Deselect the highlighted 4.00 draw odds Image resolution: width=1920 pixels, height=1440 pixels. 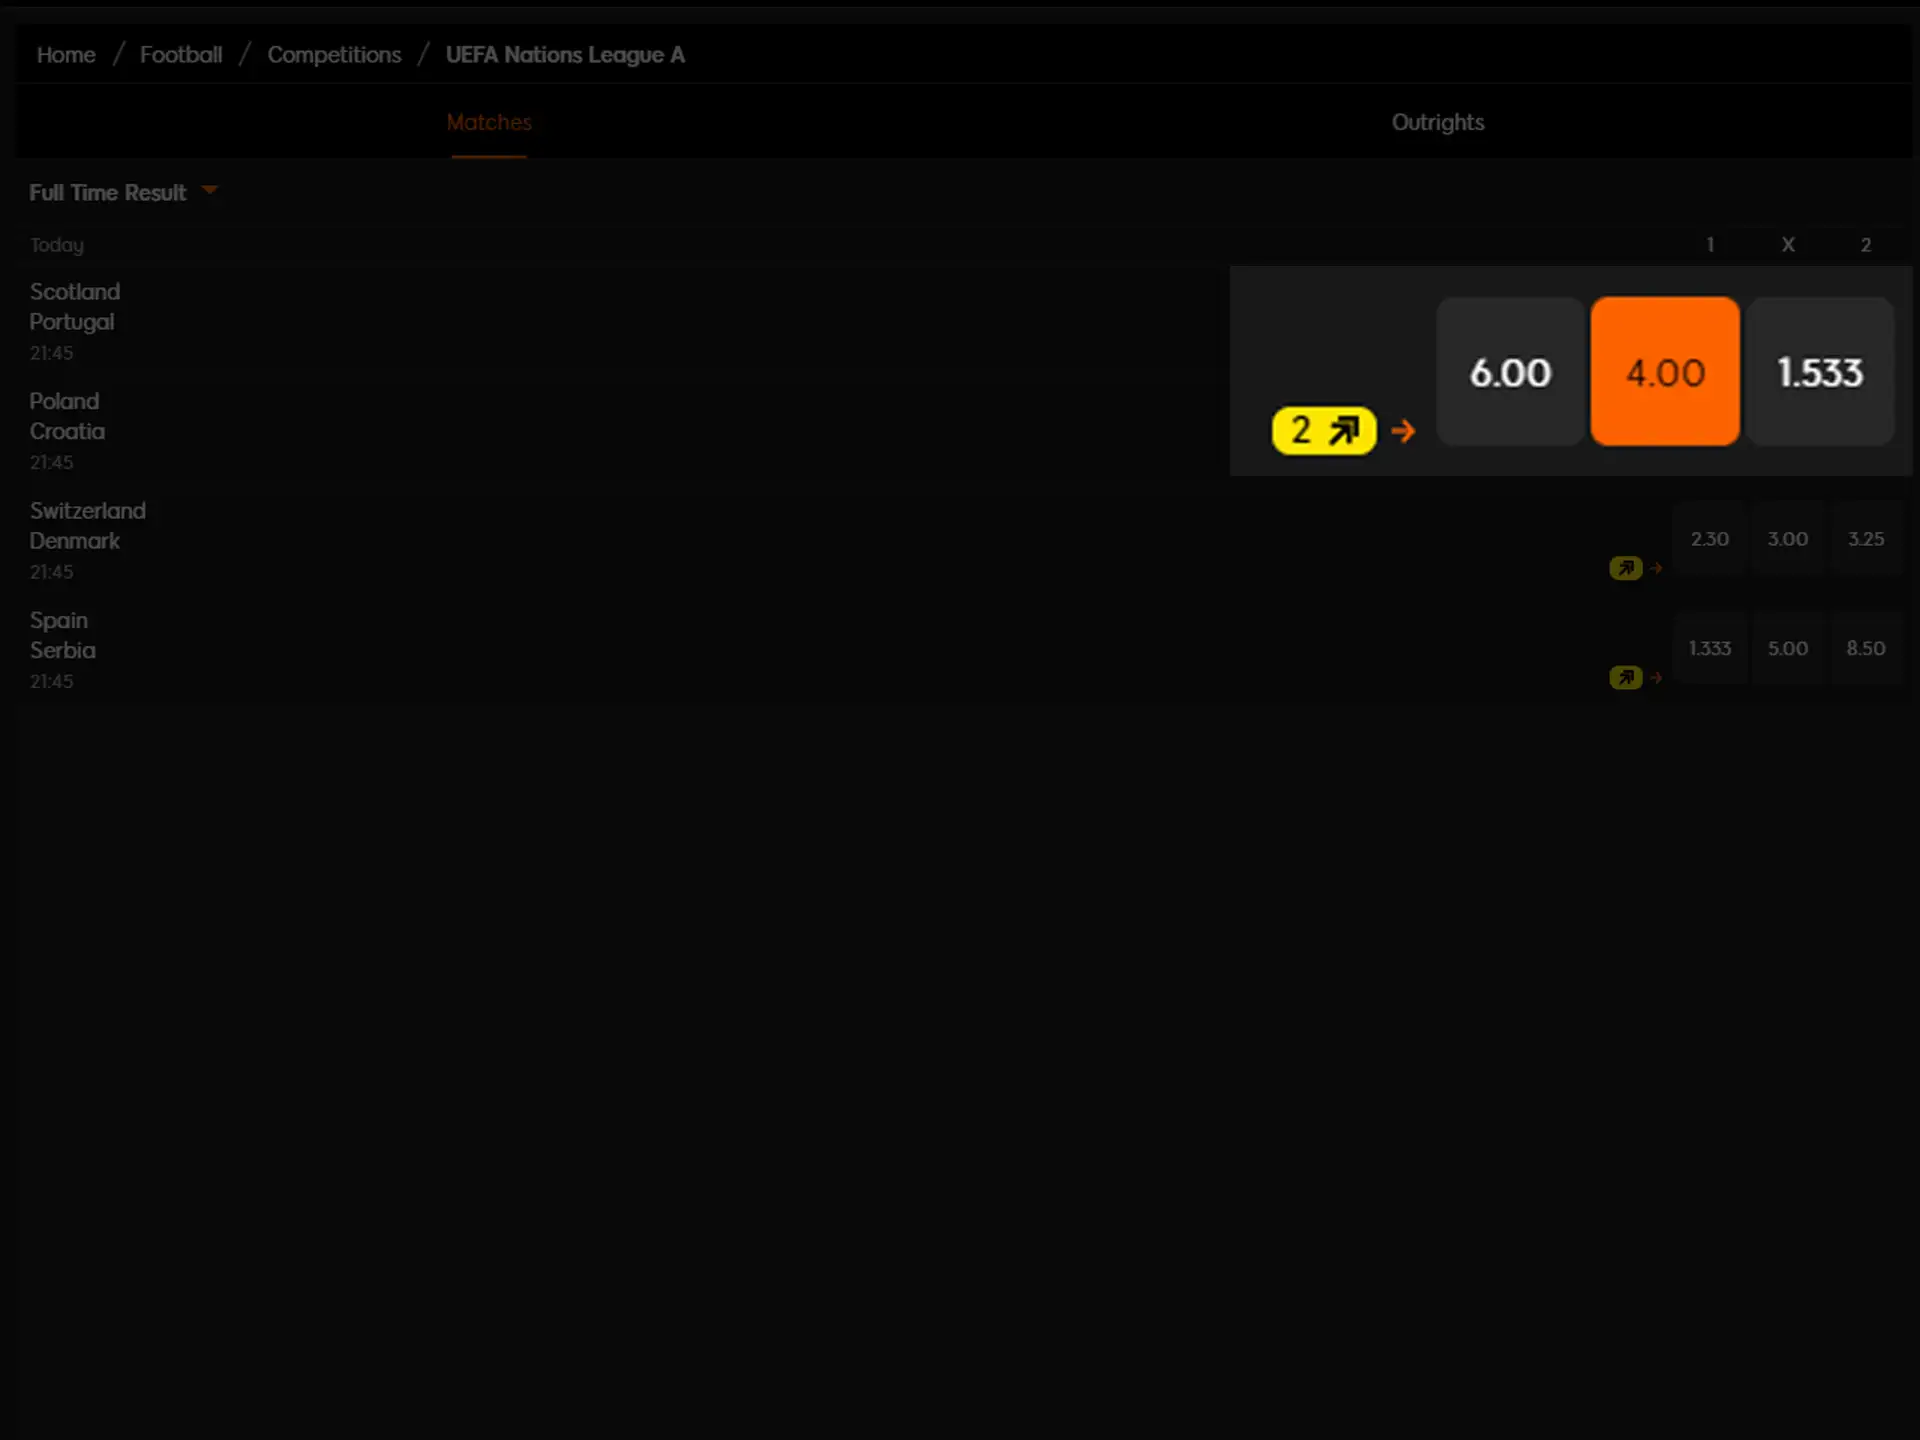click(x=1665, y=371)
